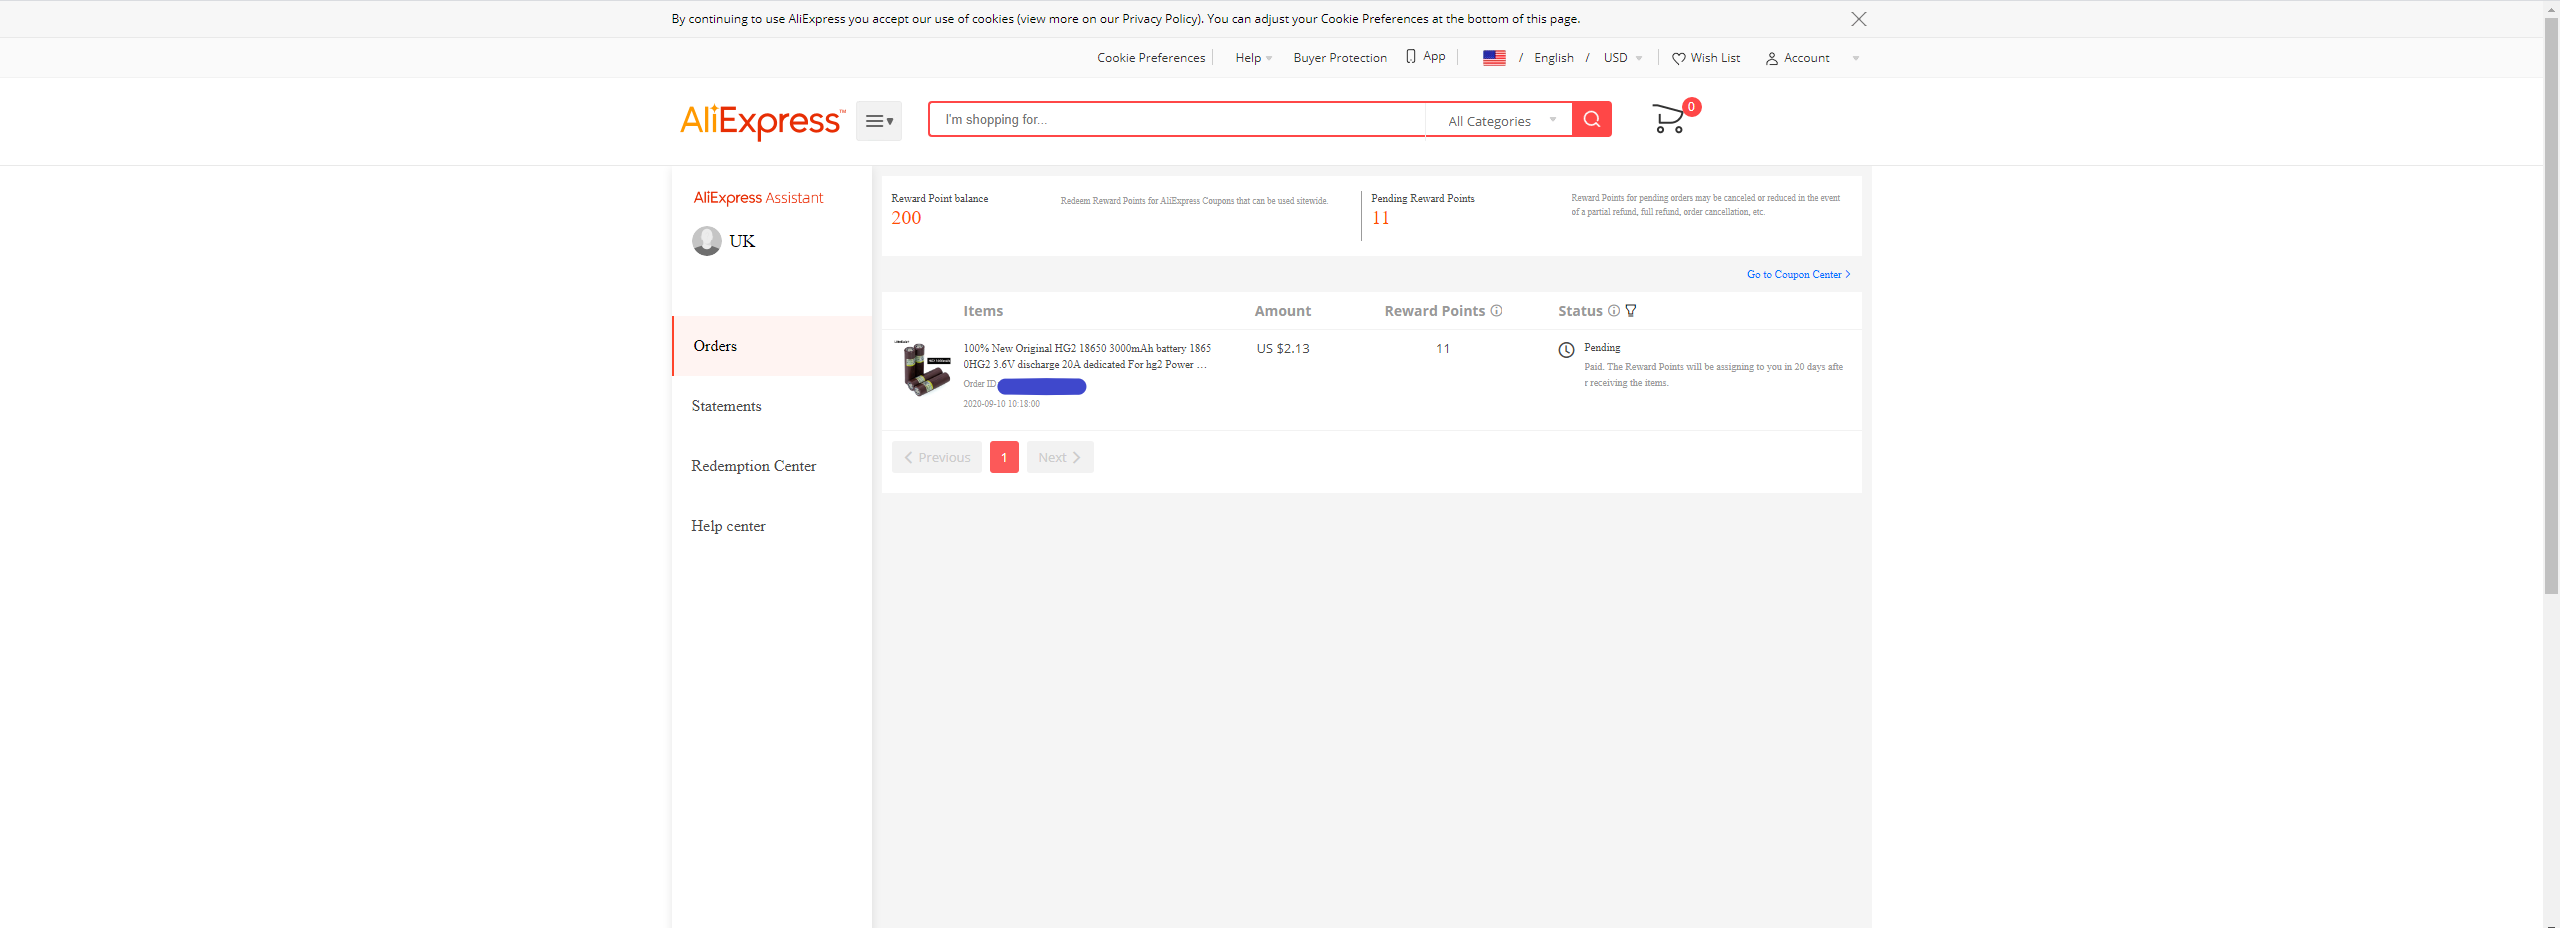Open Buyer Protection page
This screenshot has width=2560, height=928.
(1340, 58)
